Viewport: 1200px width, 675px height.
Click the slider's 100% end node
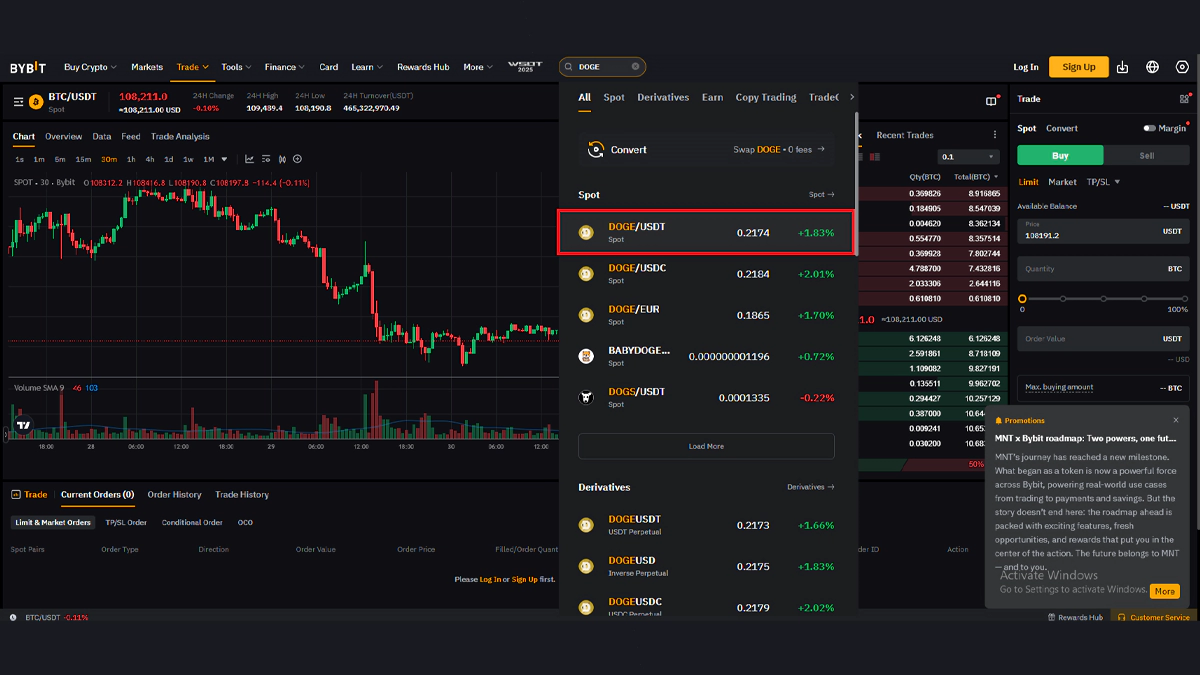1185,298
